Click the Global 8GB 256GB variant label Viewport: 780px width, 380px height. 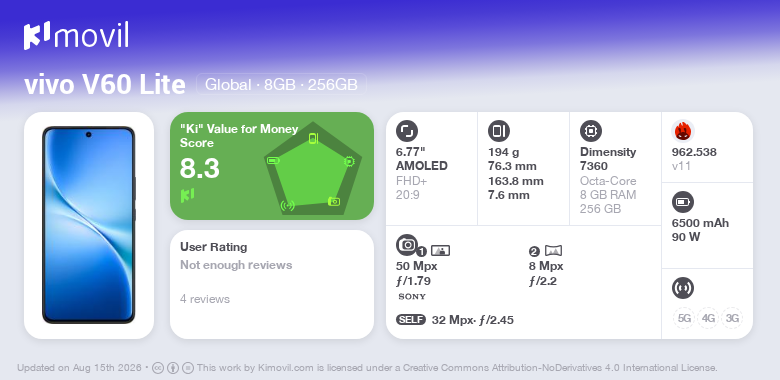(x=282, y=85)
